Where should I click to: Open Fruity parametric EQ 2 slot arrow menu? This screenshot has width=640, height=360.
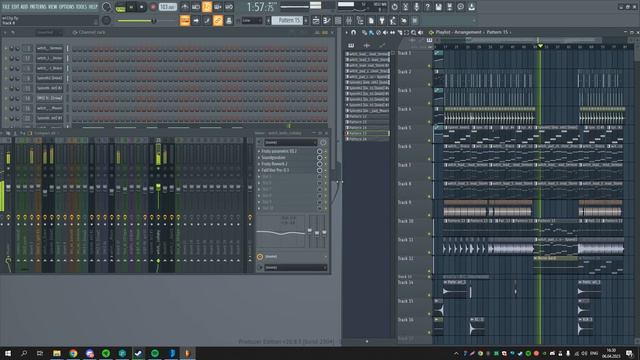[259, 151]
